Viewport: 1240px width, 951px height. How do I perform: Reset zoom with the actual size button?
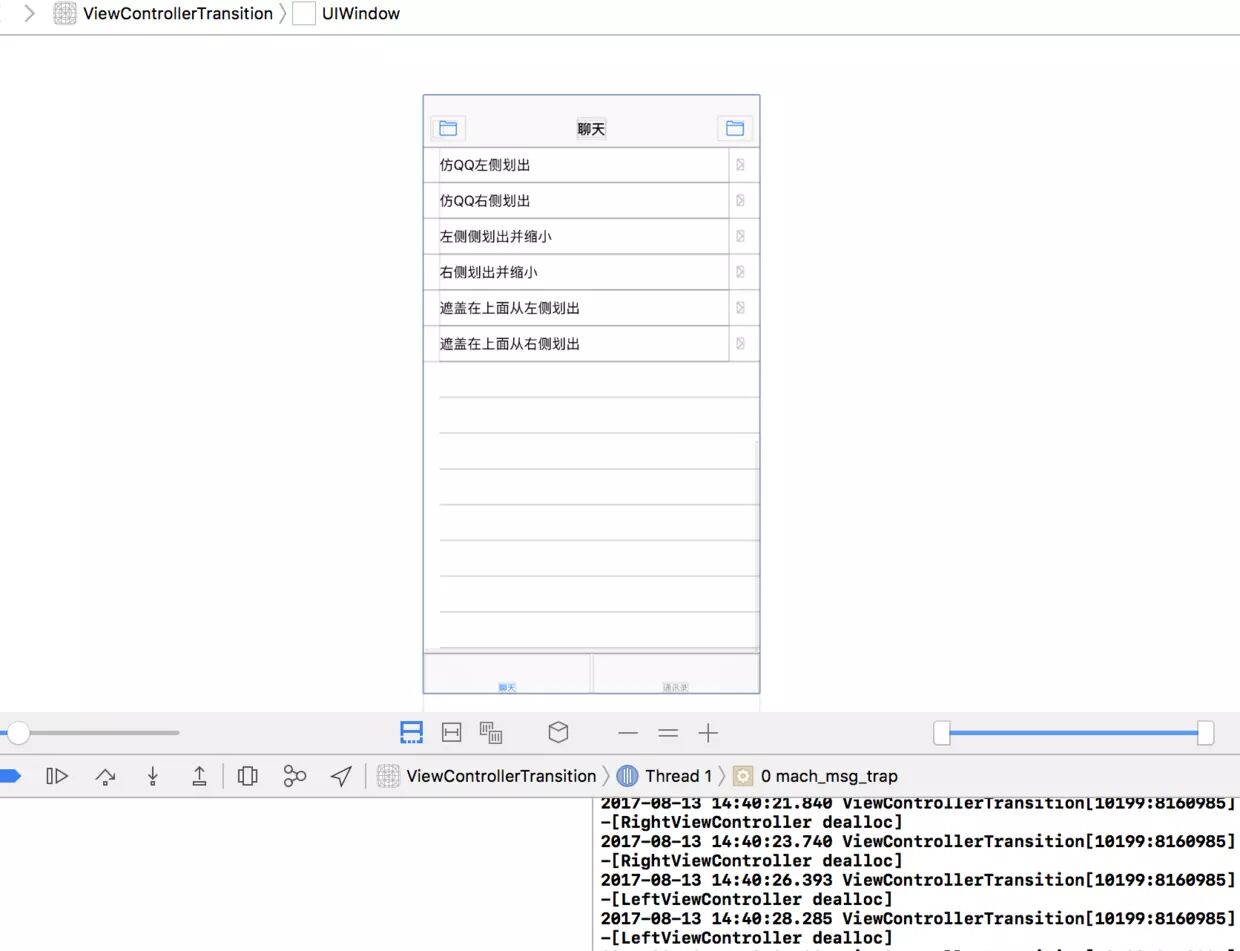668,733
